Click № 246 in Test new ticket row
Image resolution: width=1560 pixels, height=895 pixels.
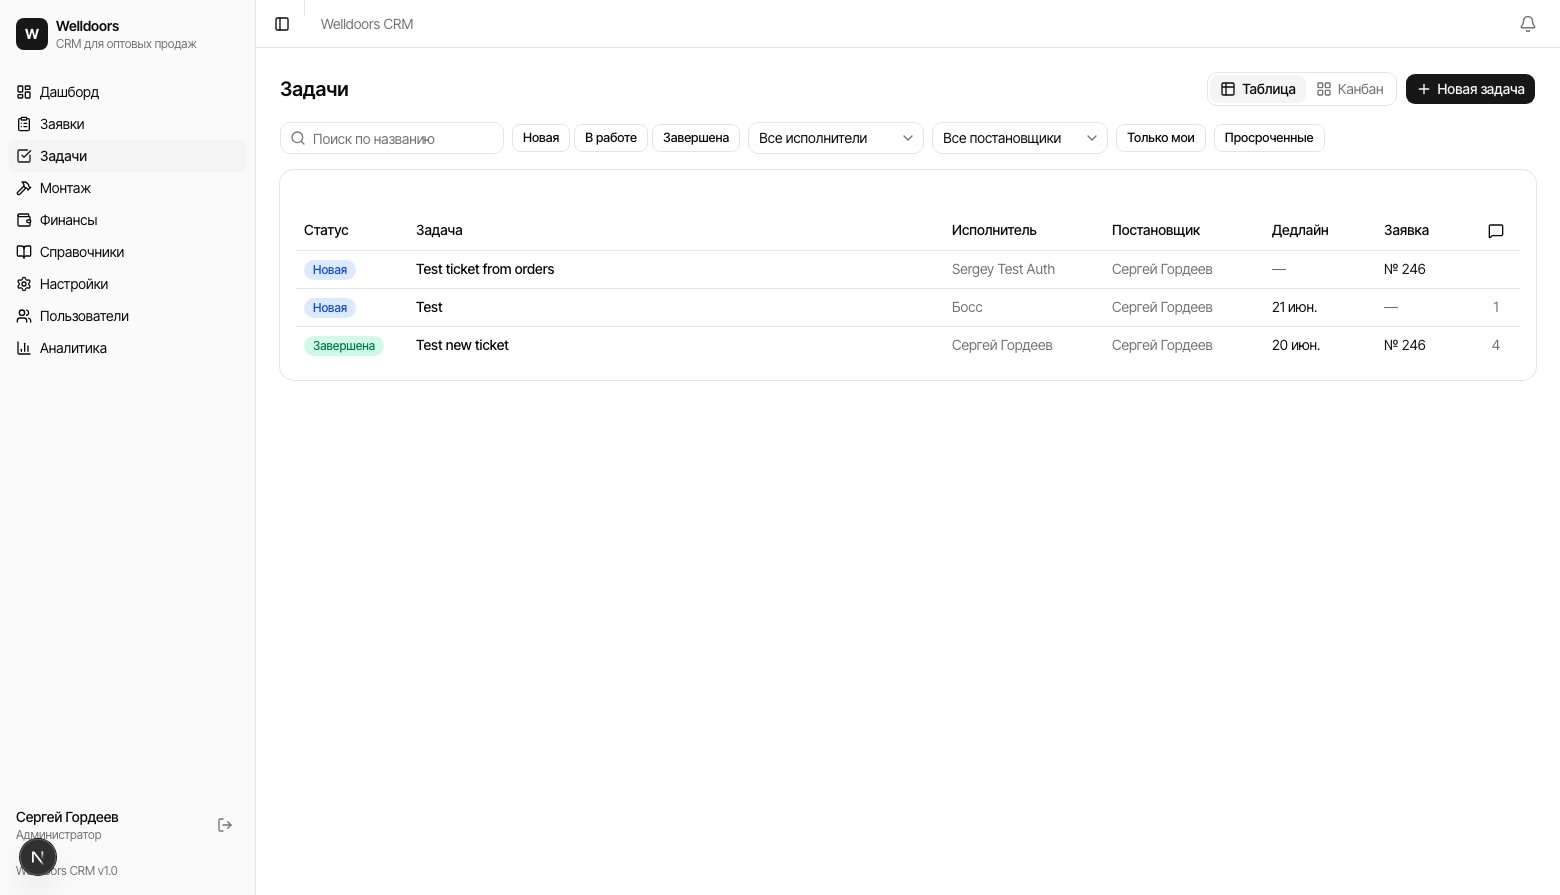point(1405,345)
